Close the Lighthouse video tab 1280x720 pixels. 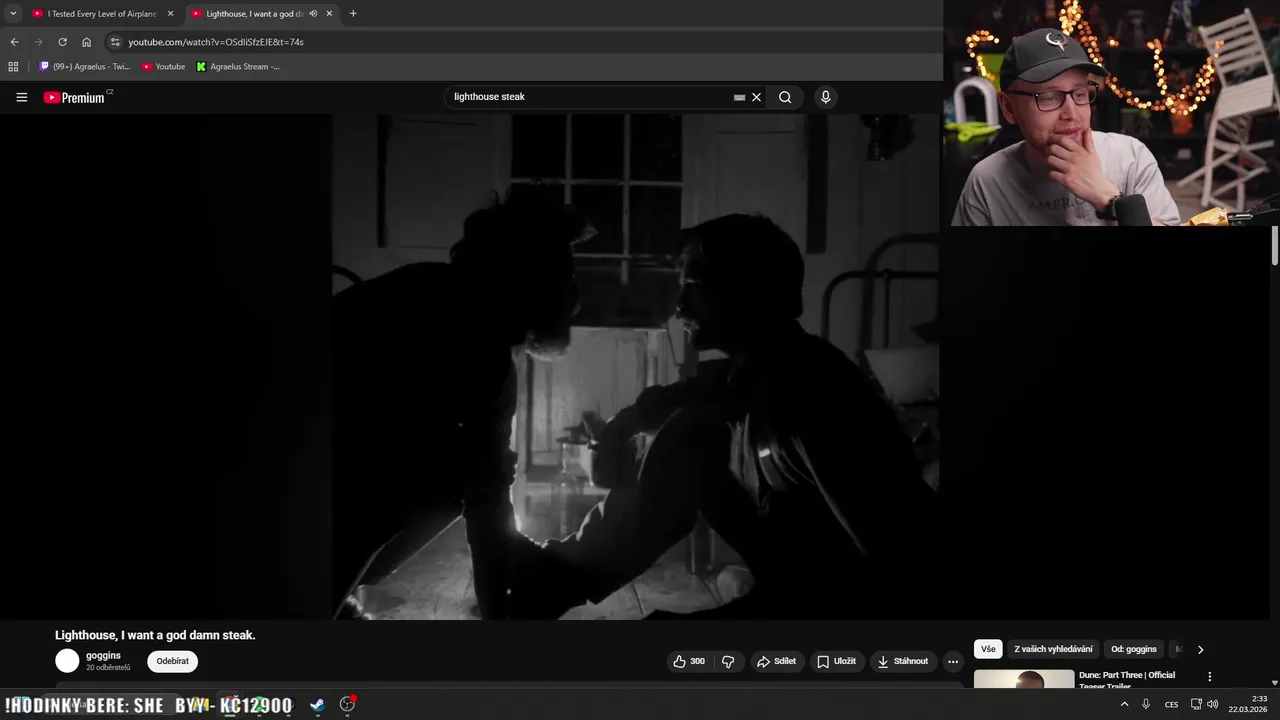329,14
